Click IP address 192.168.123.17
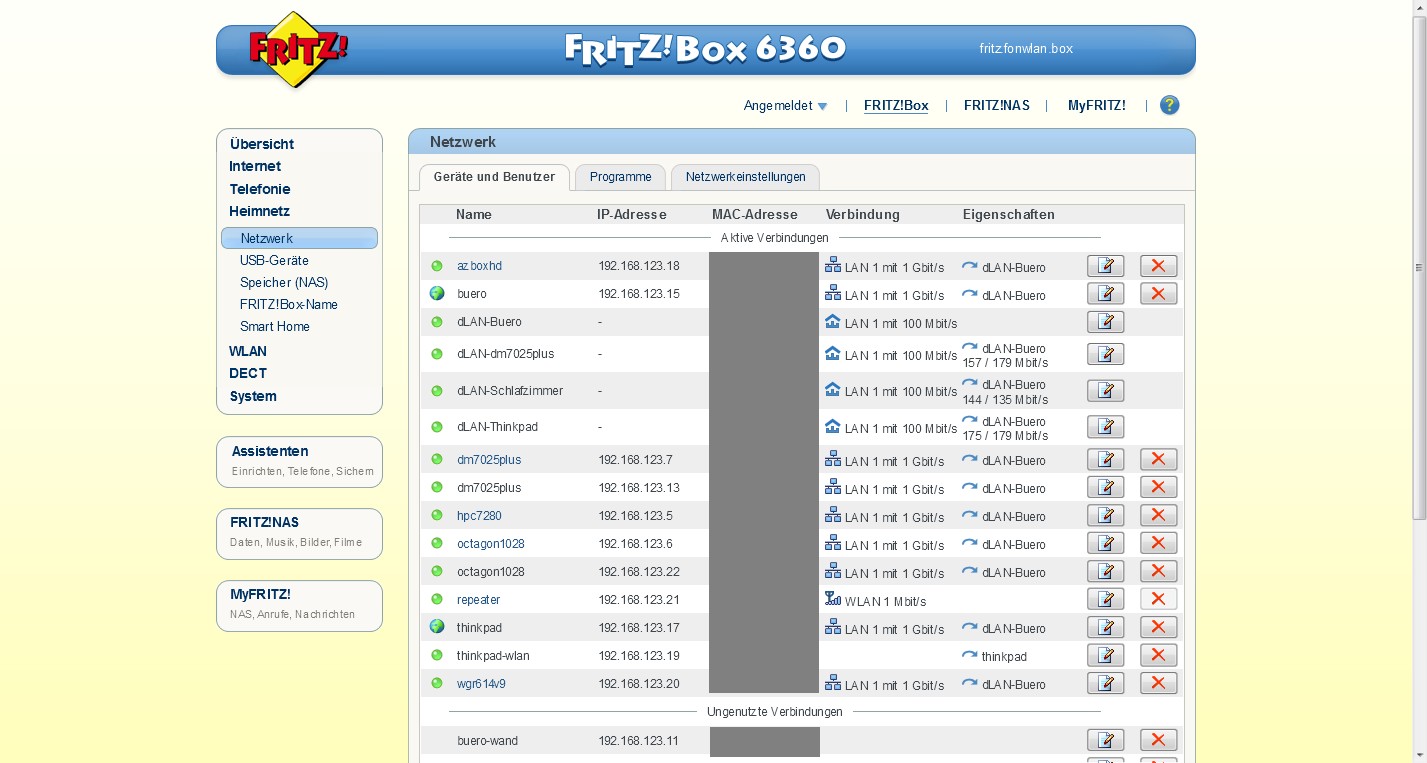Viewport: 1427px width, 763px height. point(638,628)
